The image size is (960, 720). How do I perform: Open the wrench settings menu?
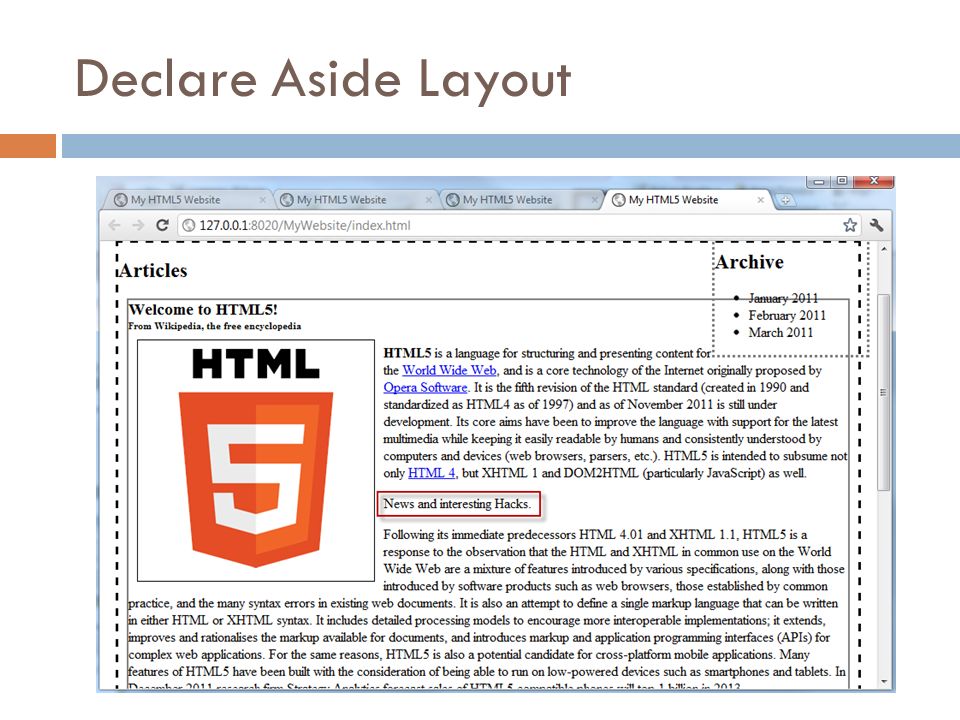coord(877,225)
